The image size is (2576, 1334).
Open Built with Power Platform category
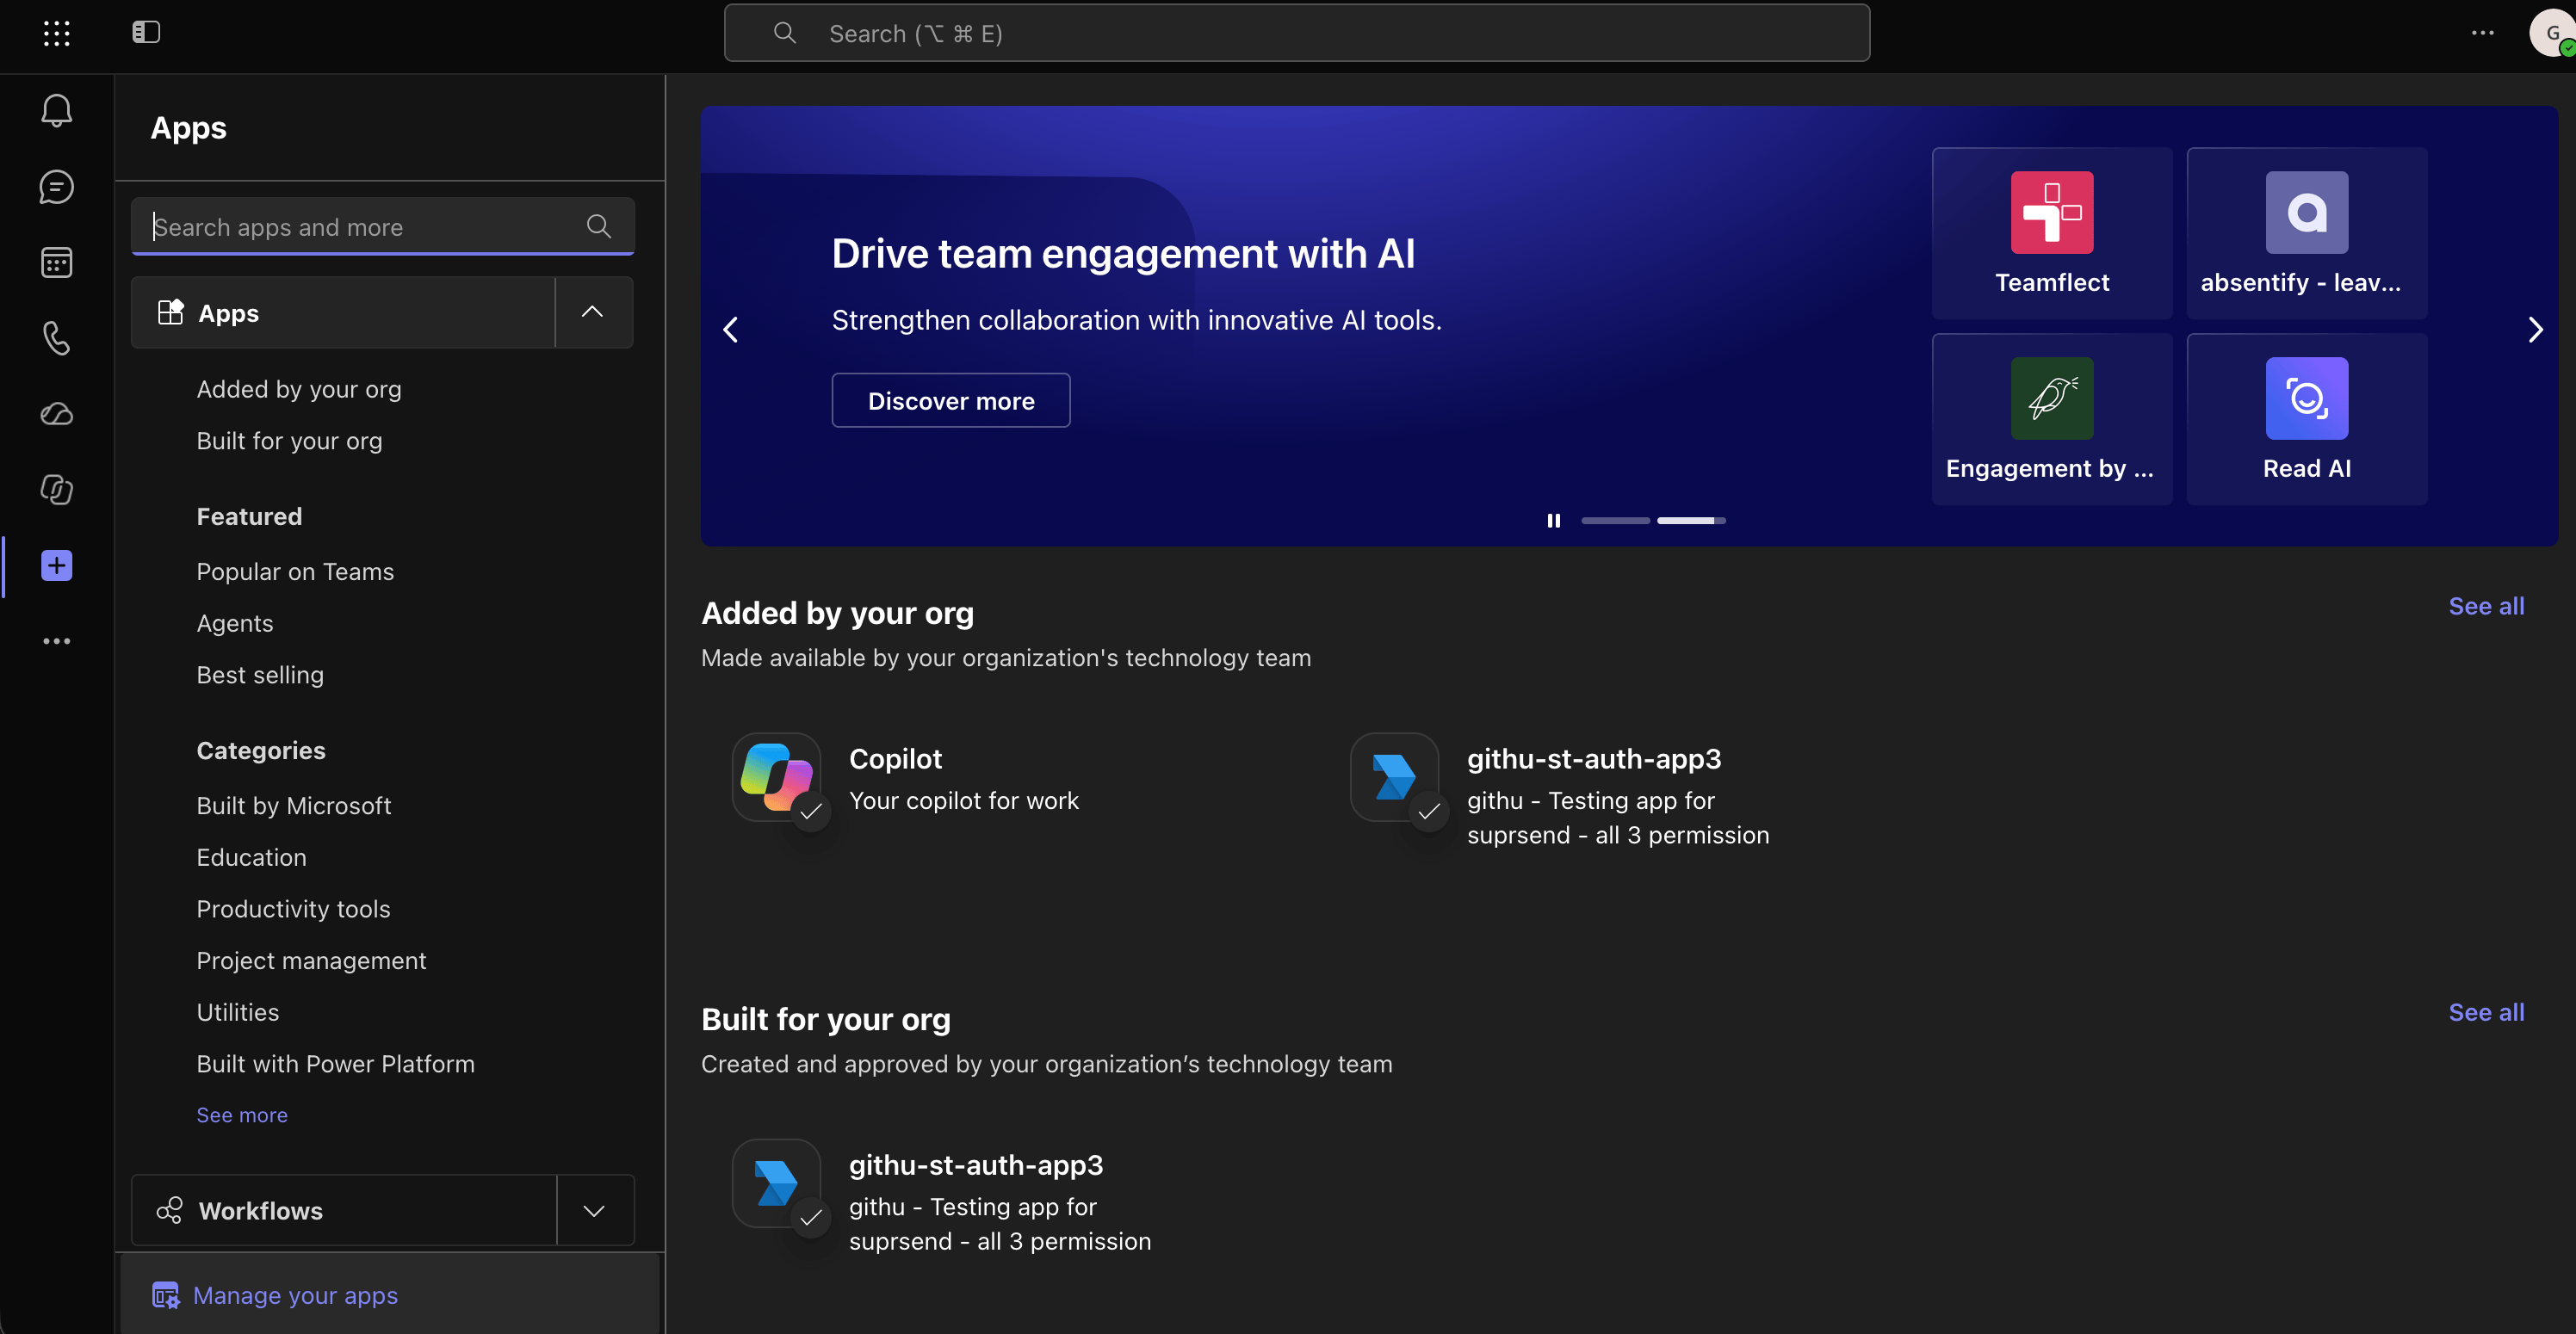tap(335, 1064)
